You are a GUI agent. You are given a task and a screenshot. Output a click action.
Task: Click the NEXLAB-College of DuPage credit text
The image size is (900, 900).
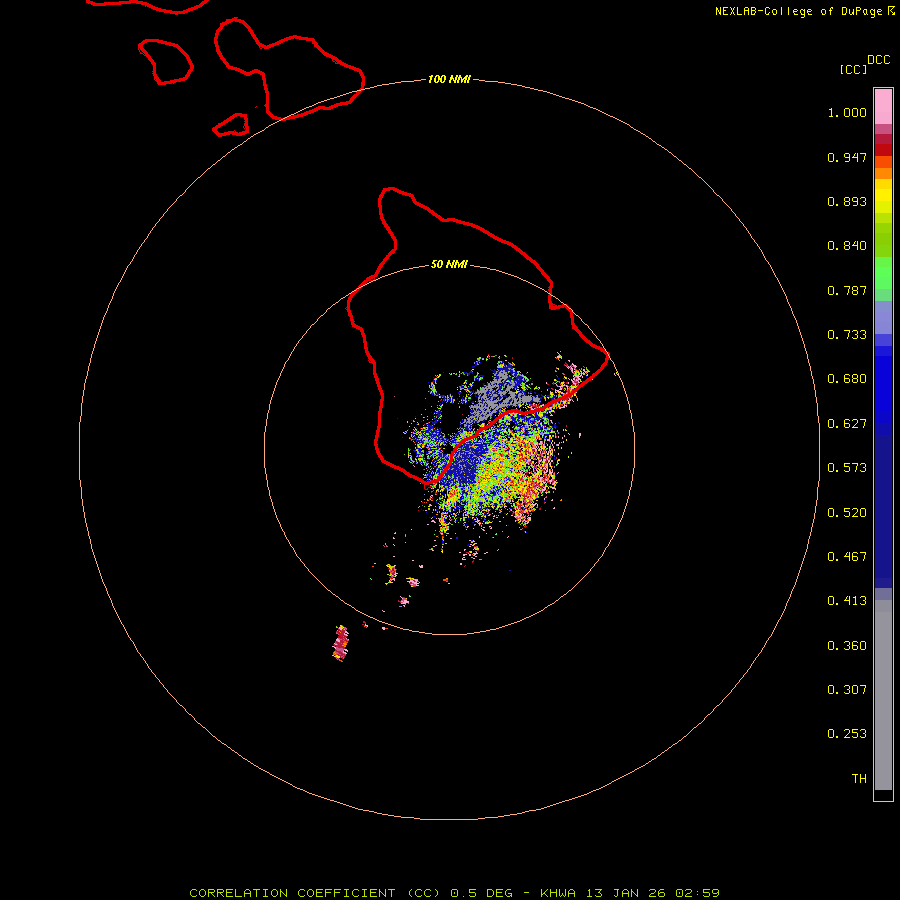coord(799,11)
